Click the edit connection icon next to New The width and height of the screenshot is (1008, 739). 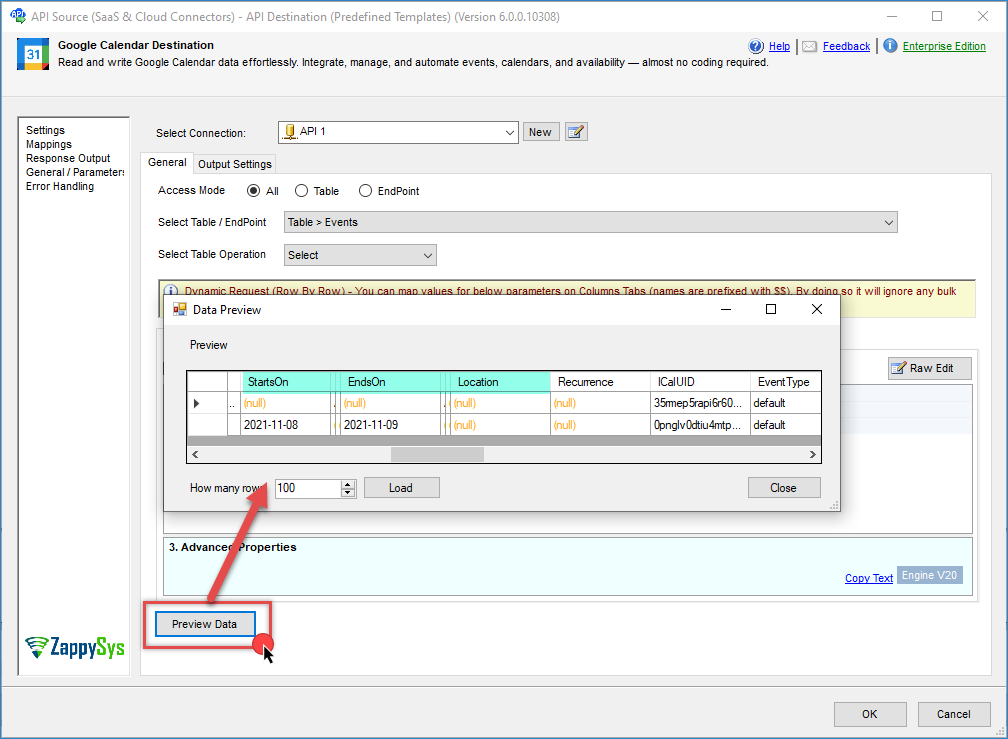pyautogui.click(x=575, y=132)
